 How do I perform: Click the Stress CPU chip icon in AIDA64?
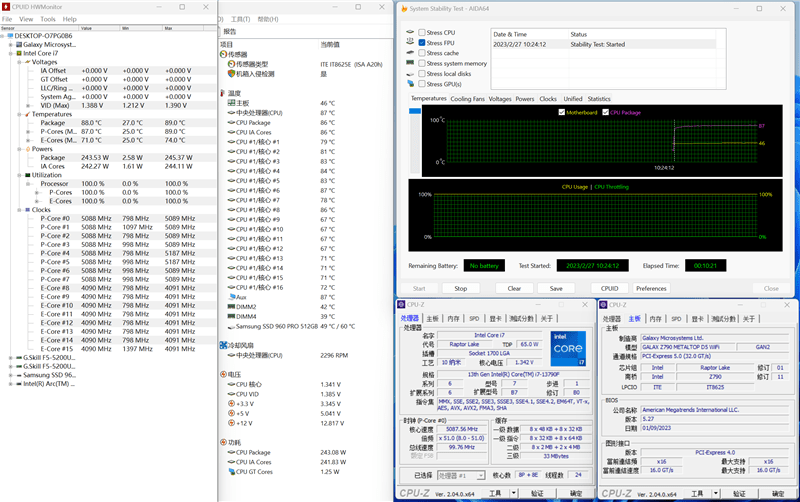pyautogui.click(x=410, y=32)
